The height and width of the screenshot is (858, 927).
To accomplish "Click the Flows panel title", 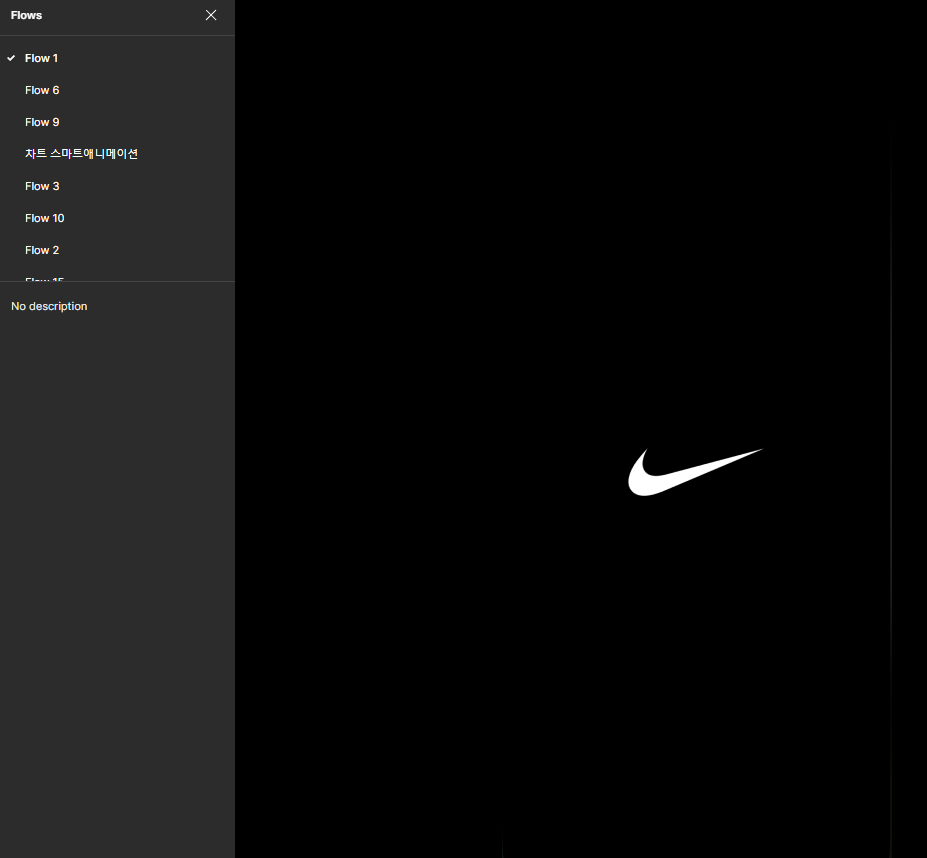I will [26, 15].
